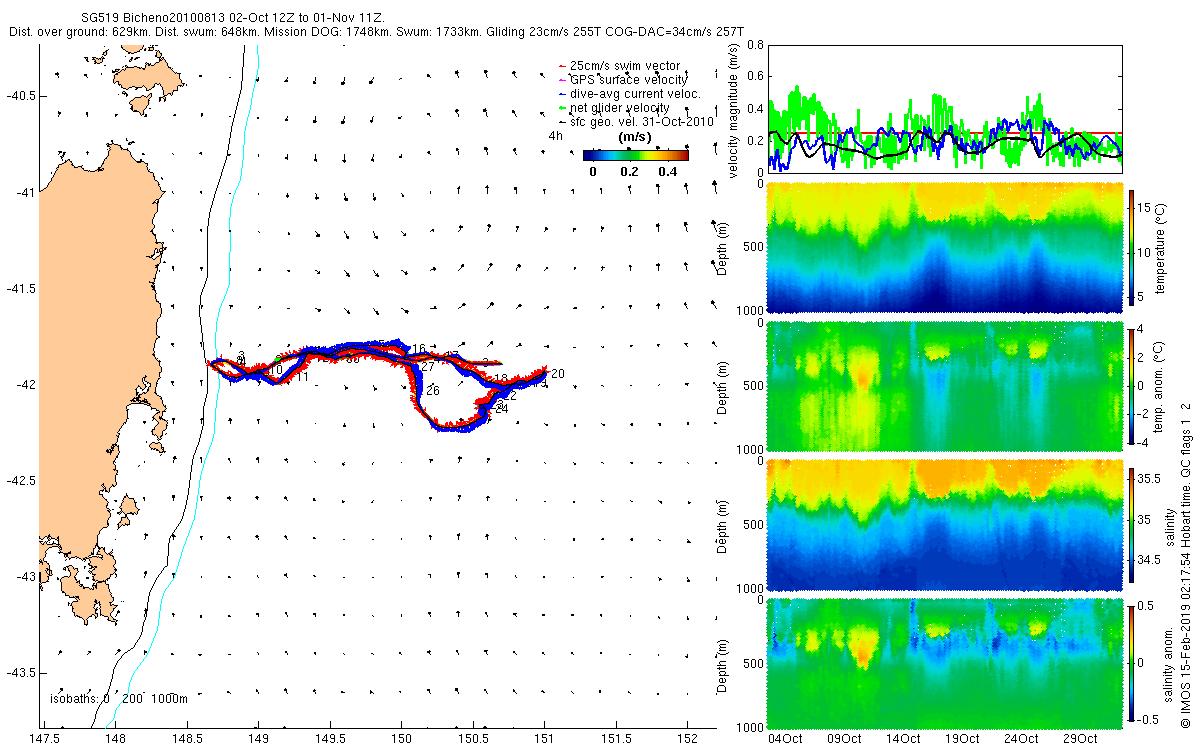Screen dimensions: 1200x750
Task: Click the 'isobaths: 0 200 1000m' label
Action: pyautogui.click(x=119, y=698)
